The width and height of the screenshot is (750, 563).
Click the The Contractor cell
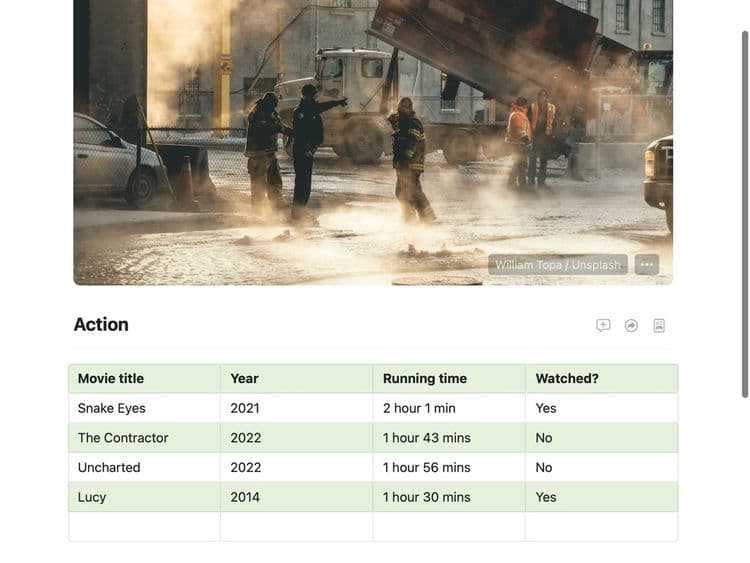click(144, 438)
